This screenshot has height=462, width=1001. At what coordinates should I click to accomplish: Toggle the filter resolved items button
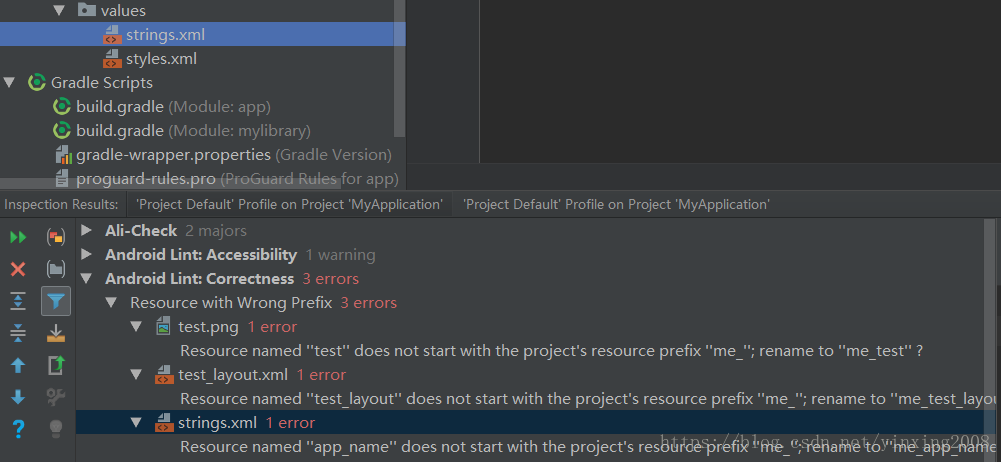click(x=56, y=301)
